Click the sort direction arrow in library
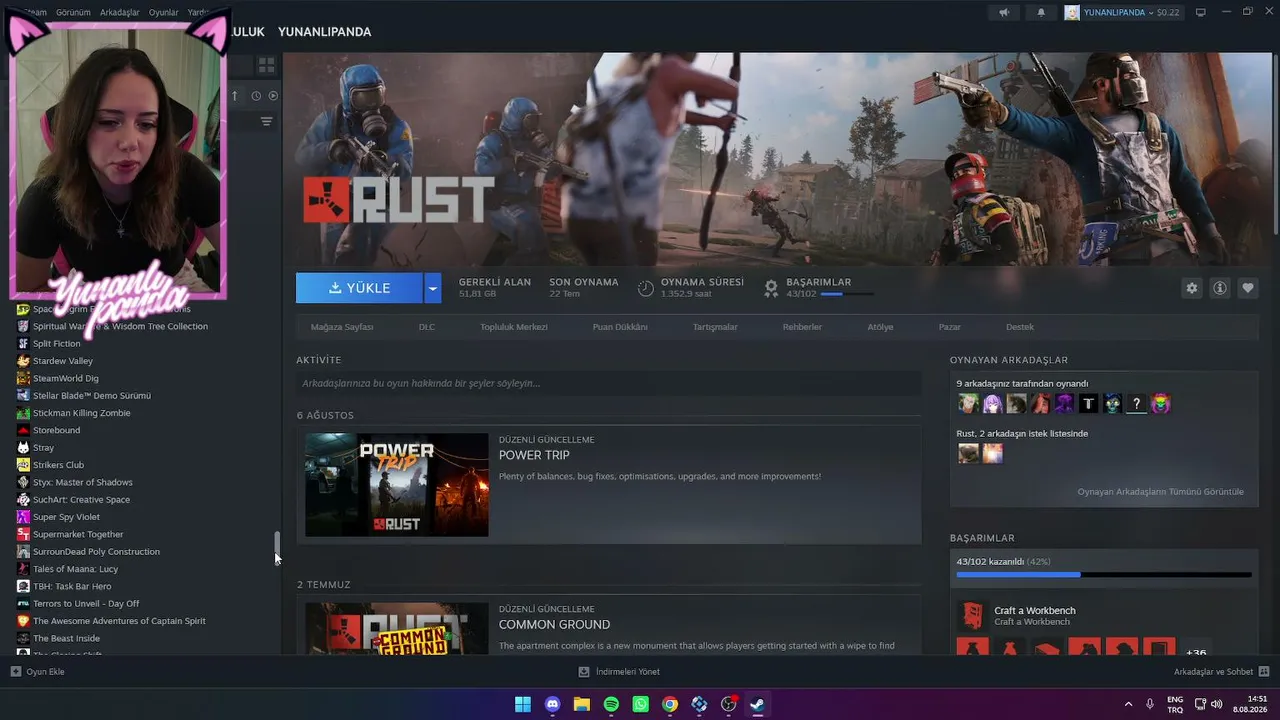 (235, 96)
